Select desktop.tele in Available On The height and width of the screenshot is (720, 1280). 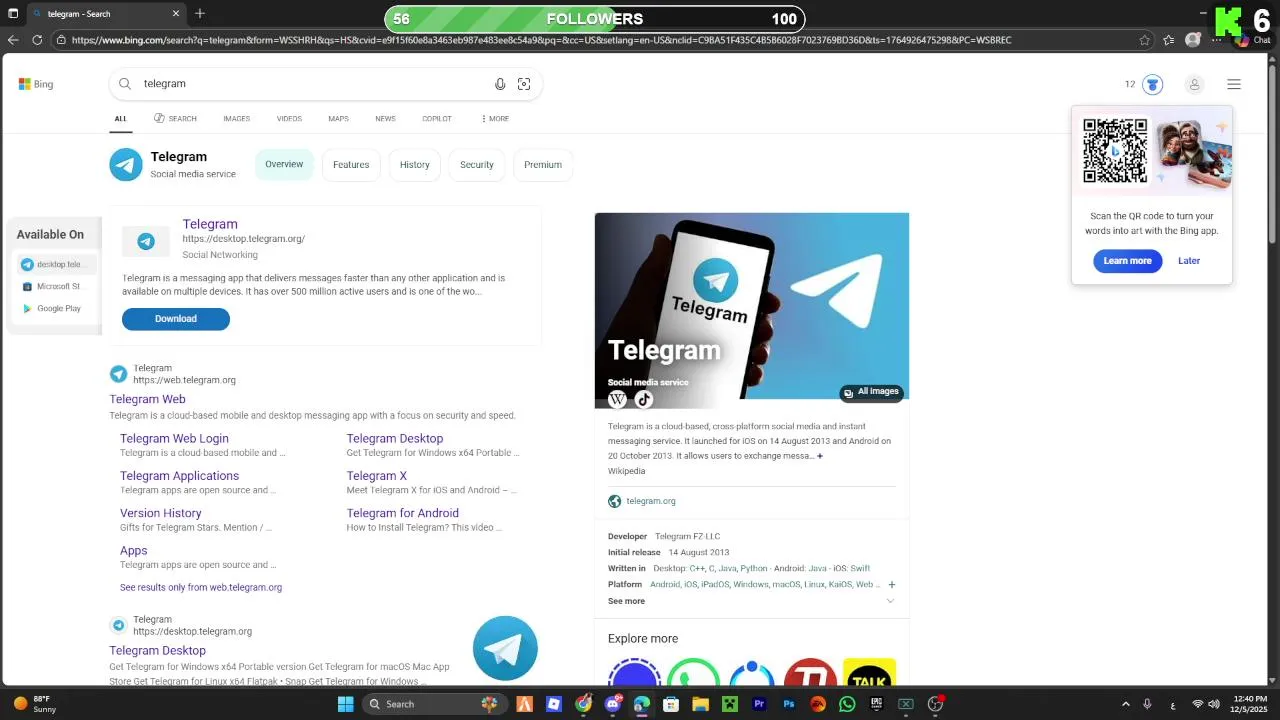(x=58, y=265)
